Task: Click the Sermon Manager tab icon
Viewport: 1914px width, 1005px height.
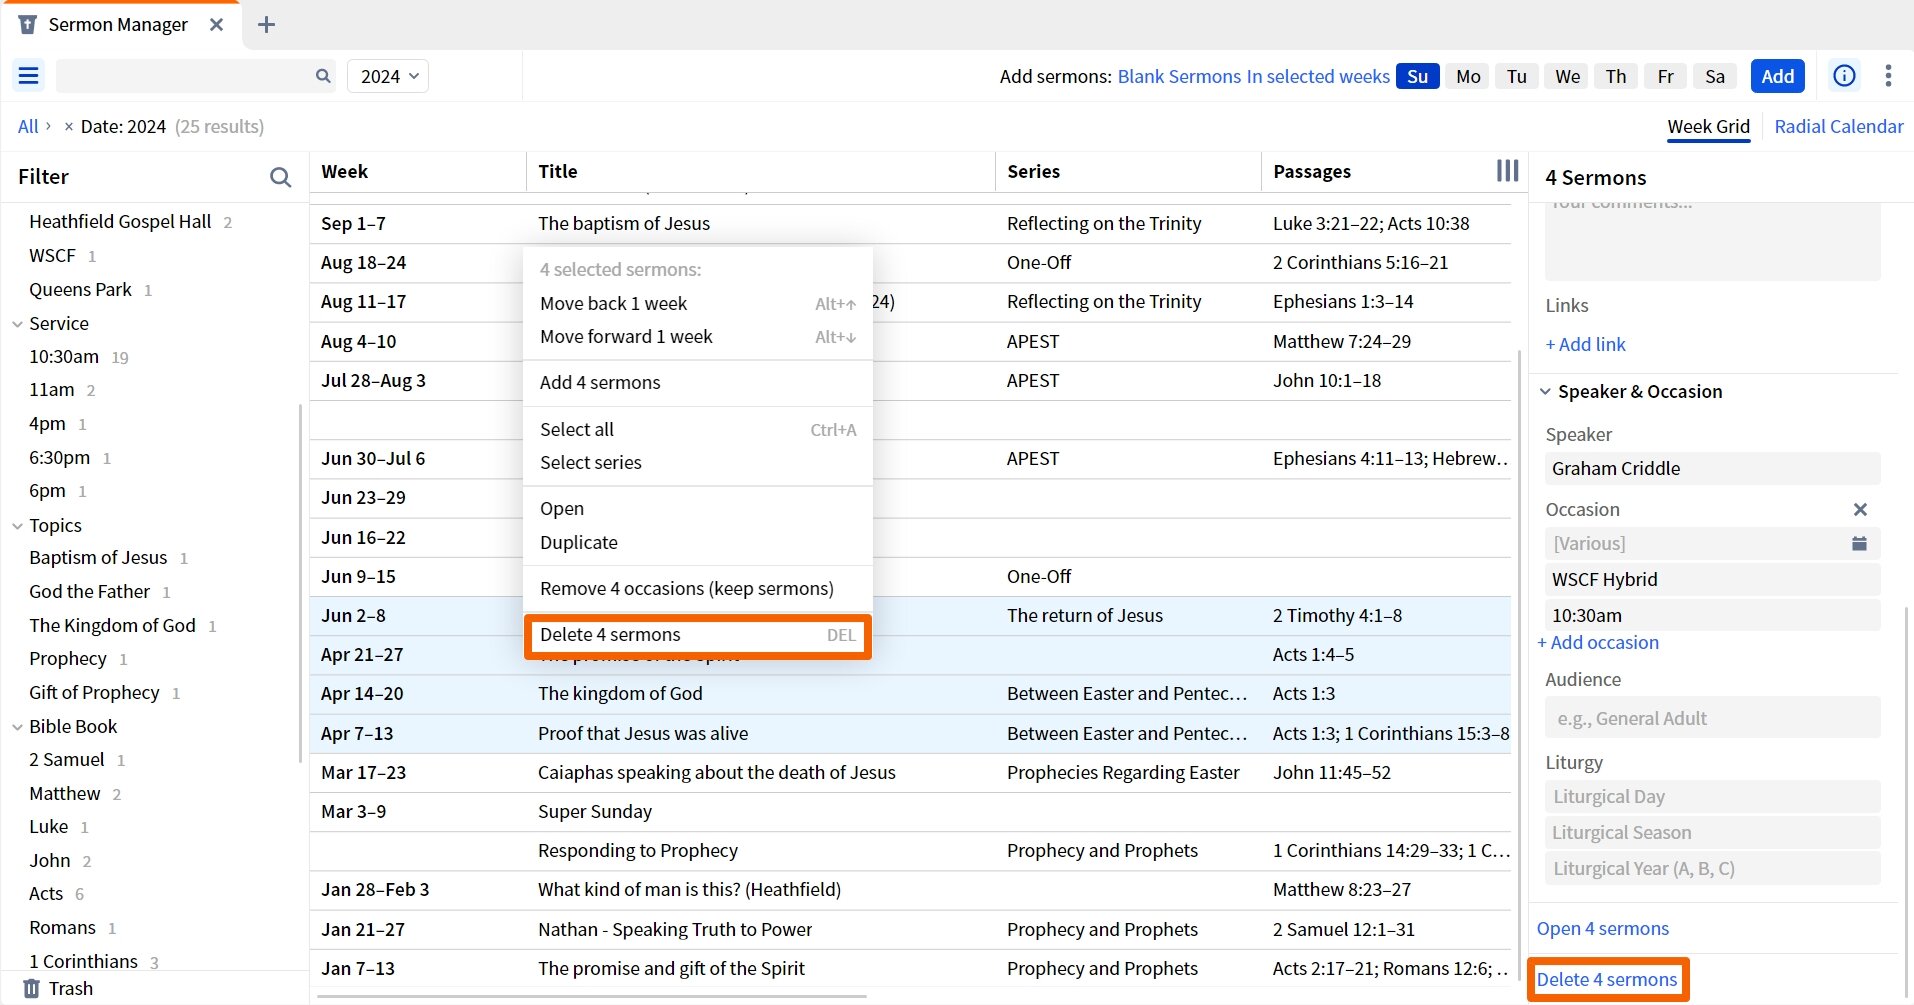Action: pos(28,25)
